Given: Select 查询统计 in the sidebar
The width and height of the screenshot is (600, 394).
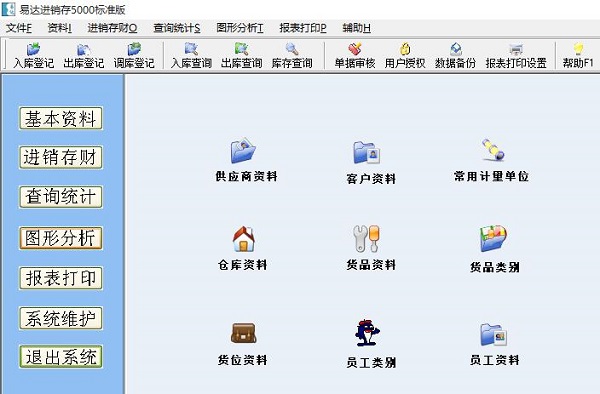Looking at the screenshot, I should click(x=61, y=197).
